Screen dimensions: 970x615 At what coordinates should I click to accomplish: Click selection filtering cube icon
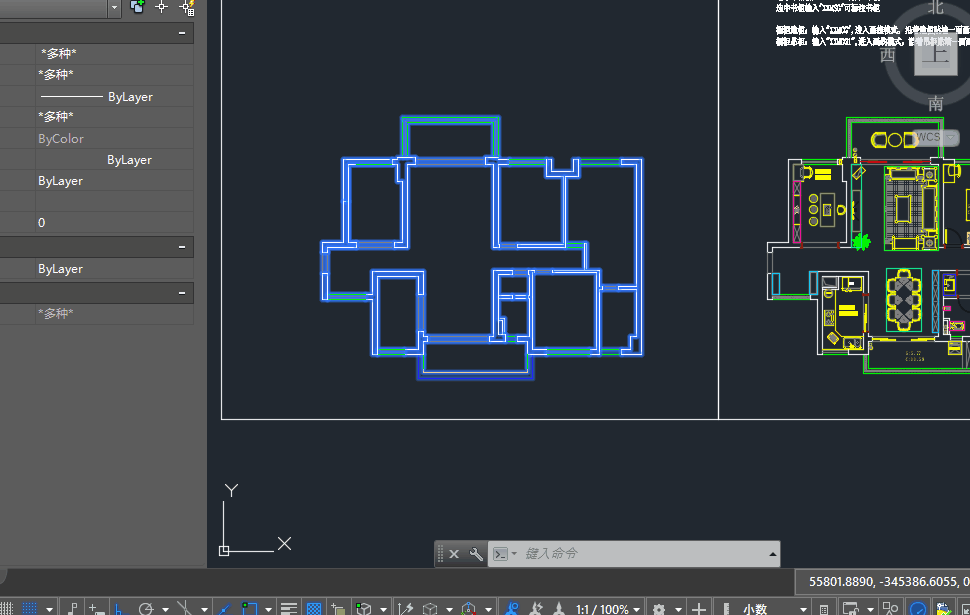(x=430, y=609)
